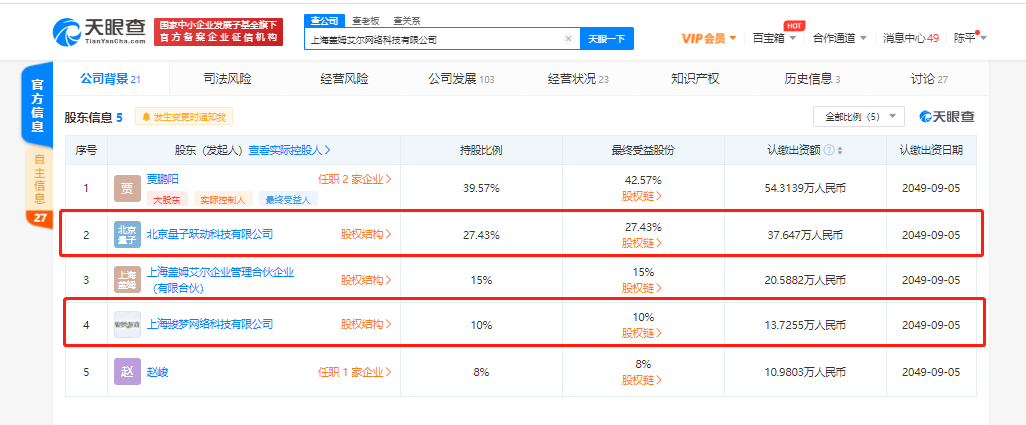Image resolution: width=1026 pixels, height=425 pixels.
Task: Sort by 认缴出资额 using sort arrows
Action: point(840,150)
